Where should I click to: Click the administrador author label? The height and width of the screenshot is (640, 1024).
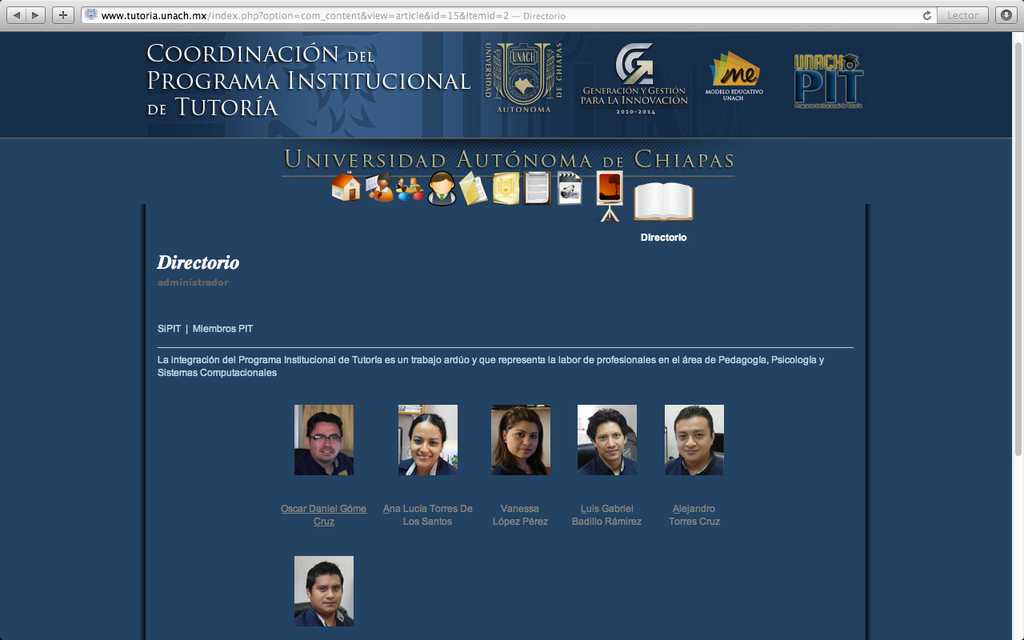[193, 282]
